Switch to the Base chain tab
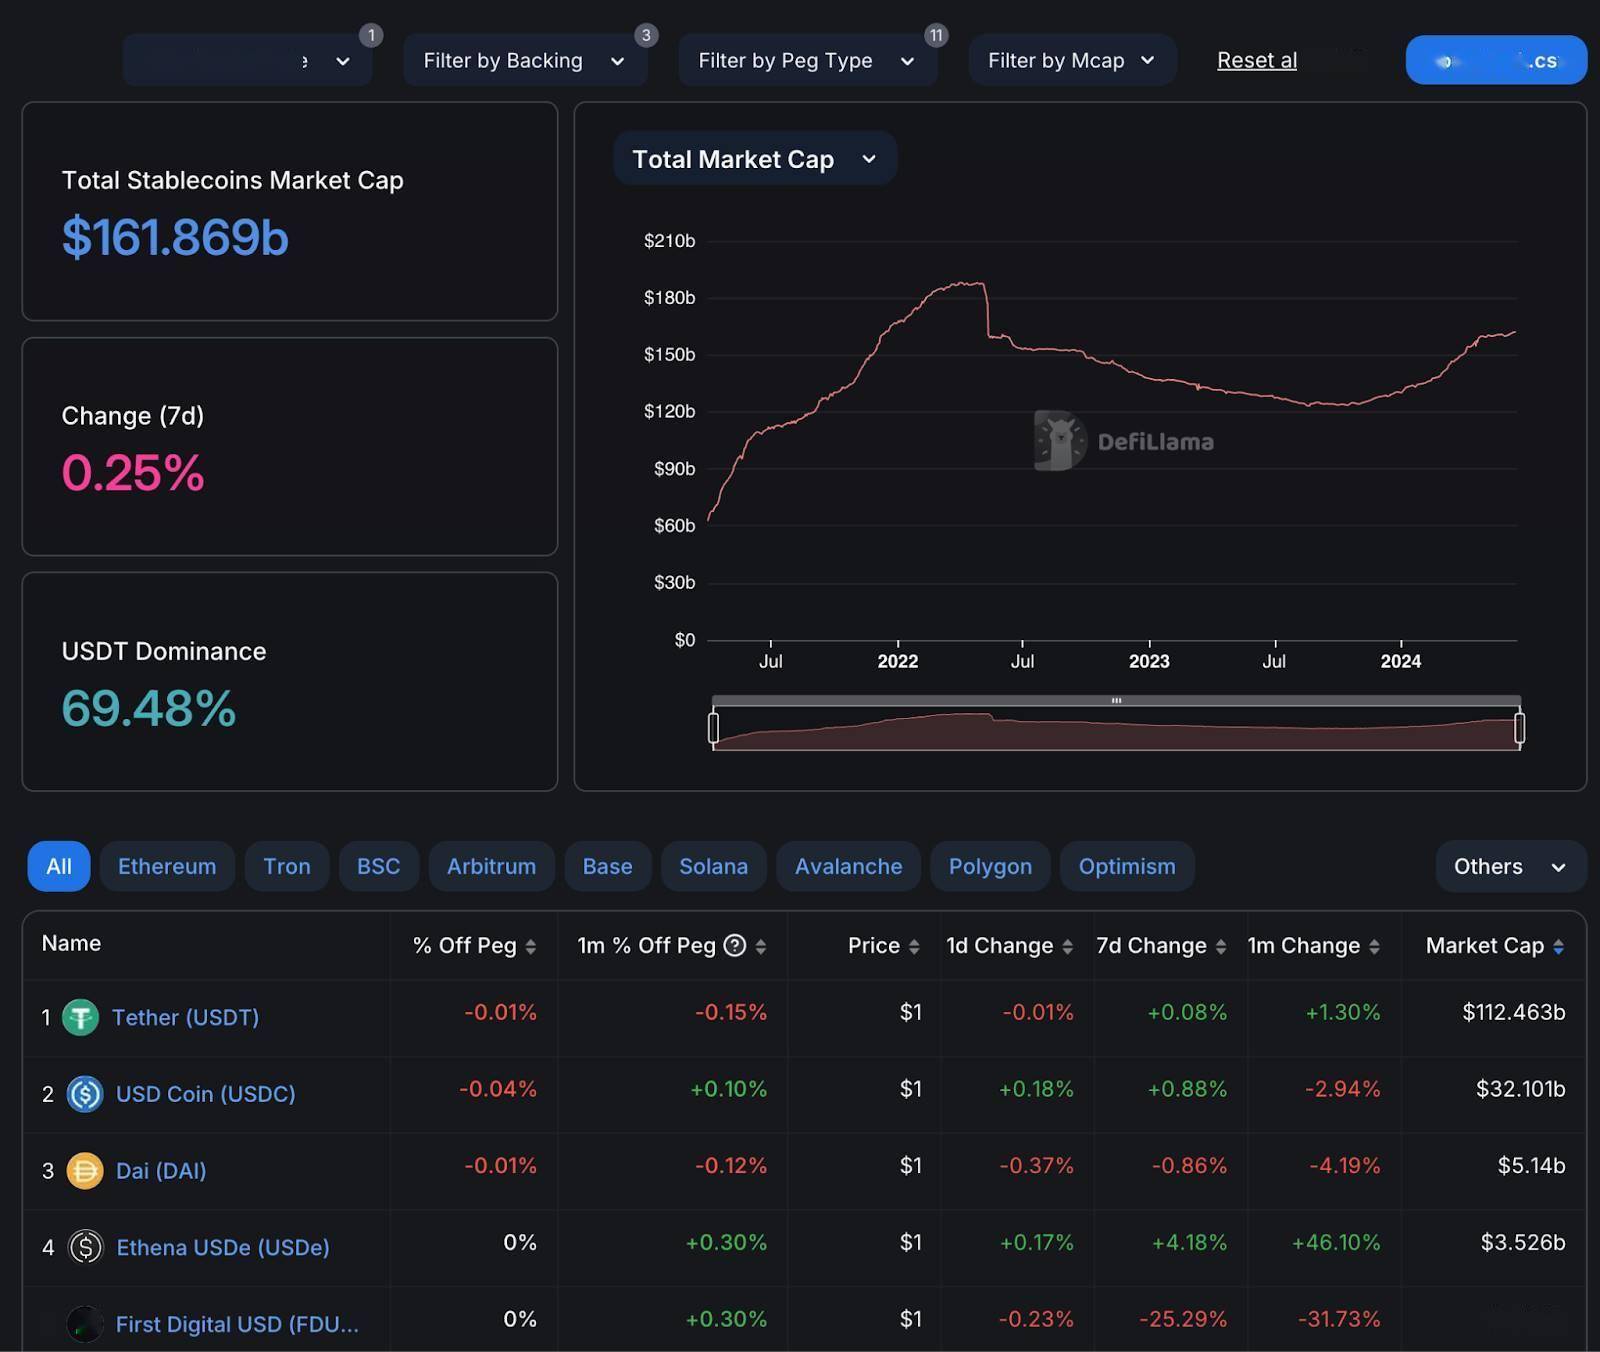The height and width of the screenshot is (1352, 1600). pos(608,866)
